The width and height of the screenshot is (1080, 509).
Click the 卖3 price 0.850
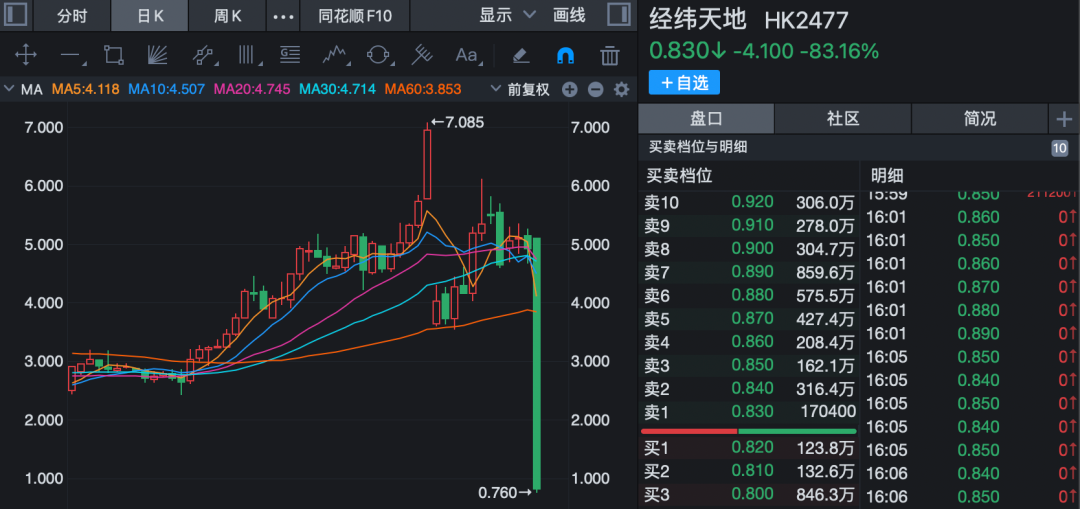(x=752, y=364)
